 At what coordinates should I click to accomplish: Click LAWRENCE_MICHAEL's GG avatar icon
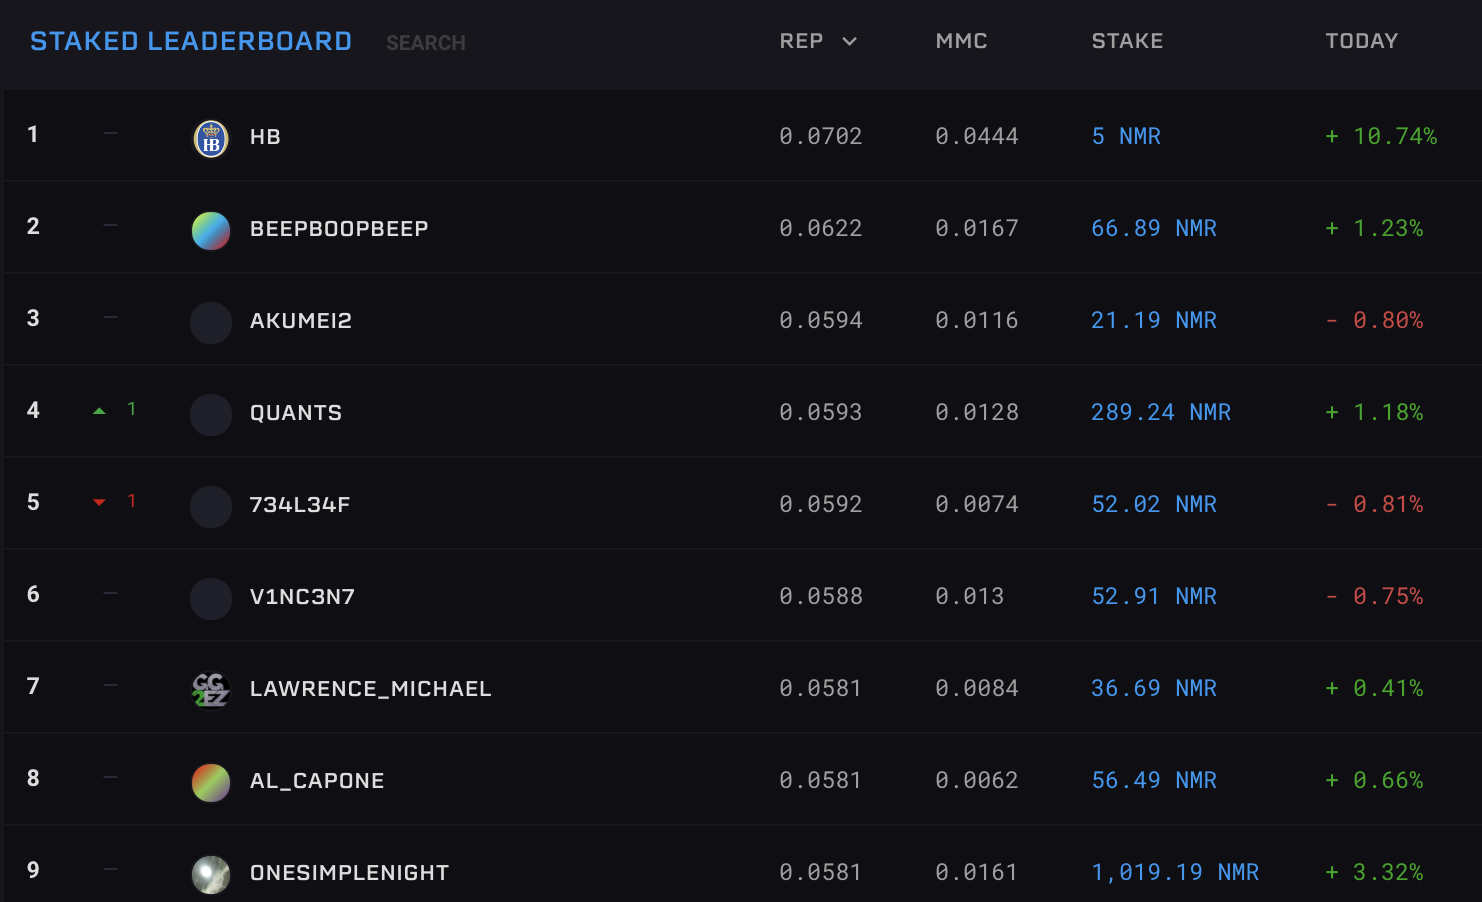click(x=211, y=690)
